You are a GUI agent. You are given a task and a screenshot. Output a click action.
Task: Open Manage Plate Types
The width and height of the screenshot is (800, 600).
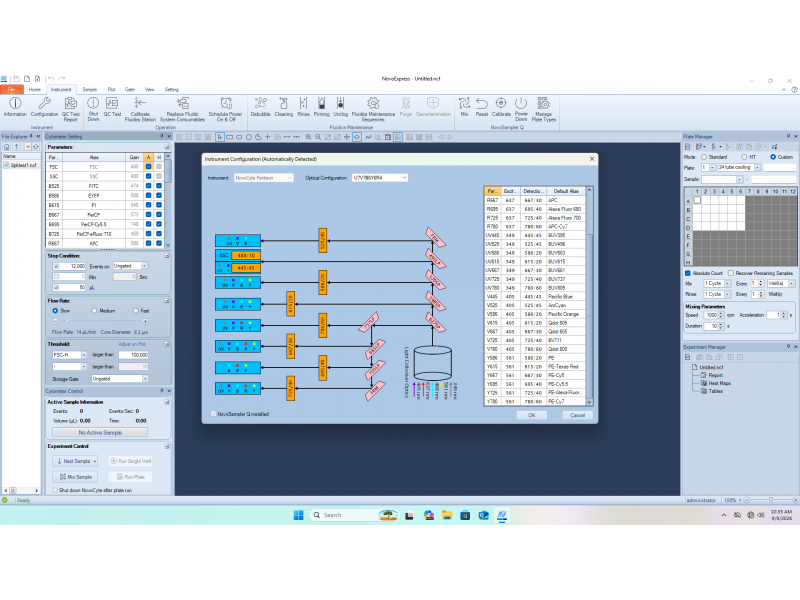coord(543,109)
